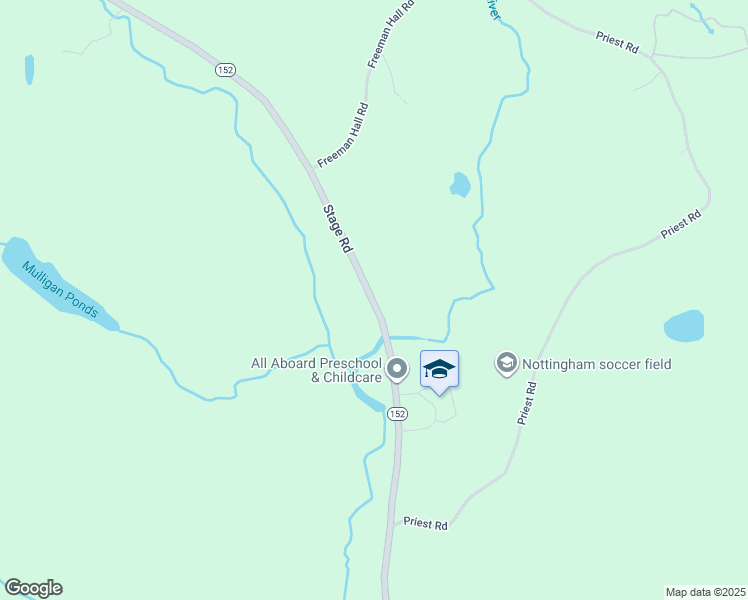Click the Mulligan Ponds label

tap(60, 290)
